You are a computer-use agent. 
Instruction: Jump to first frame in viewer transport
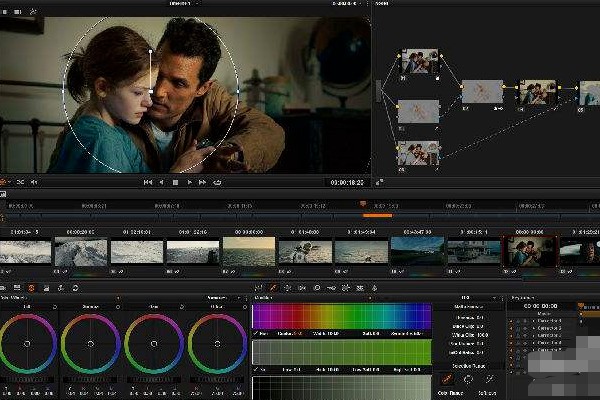click(x=148, y=182)
